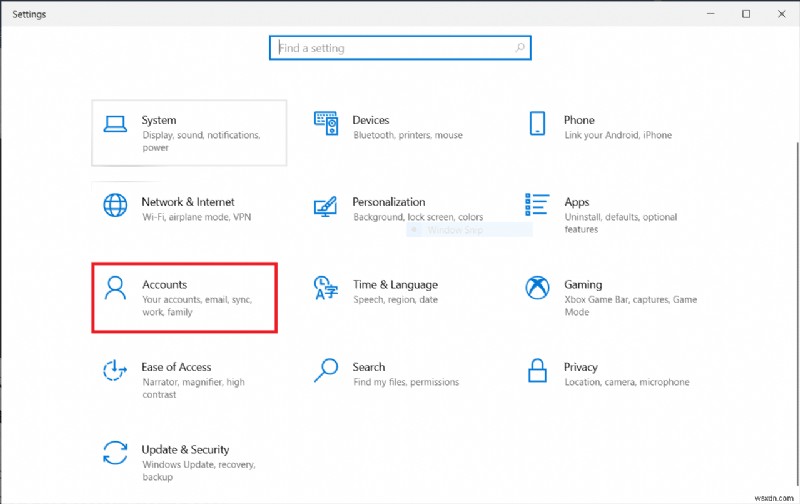This screenshot has height=504, width=800.
Task: Open the Devices keyboard icon
Action: 327,124
